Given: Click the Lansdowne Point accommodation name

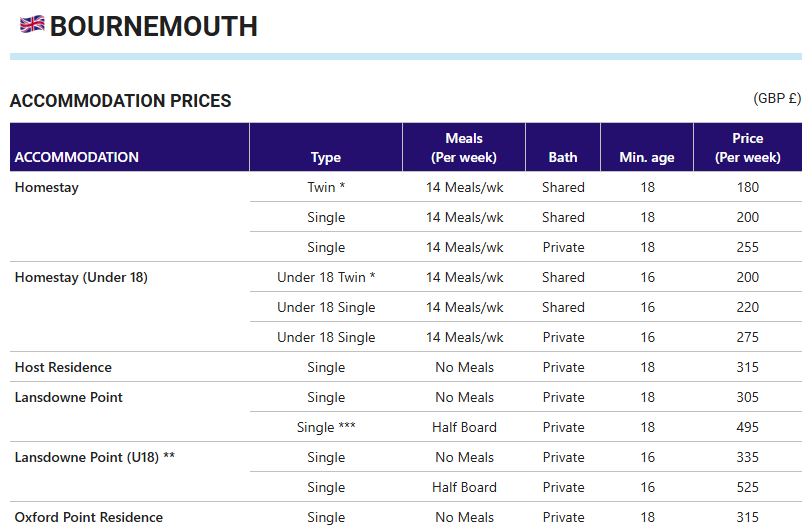Looking at the screenshot, I should [69, 397].
